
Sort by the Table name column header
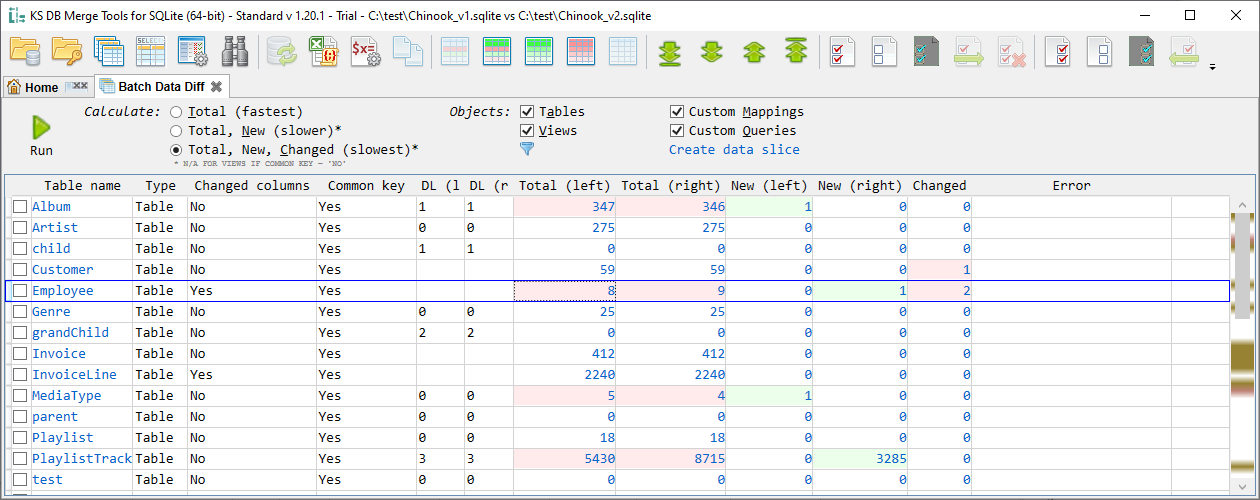click(x=83, y=185)
